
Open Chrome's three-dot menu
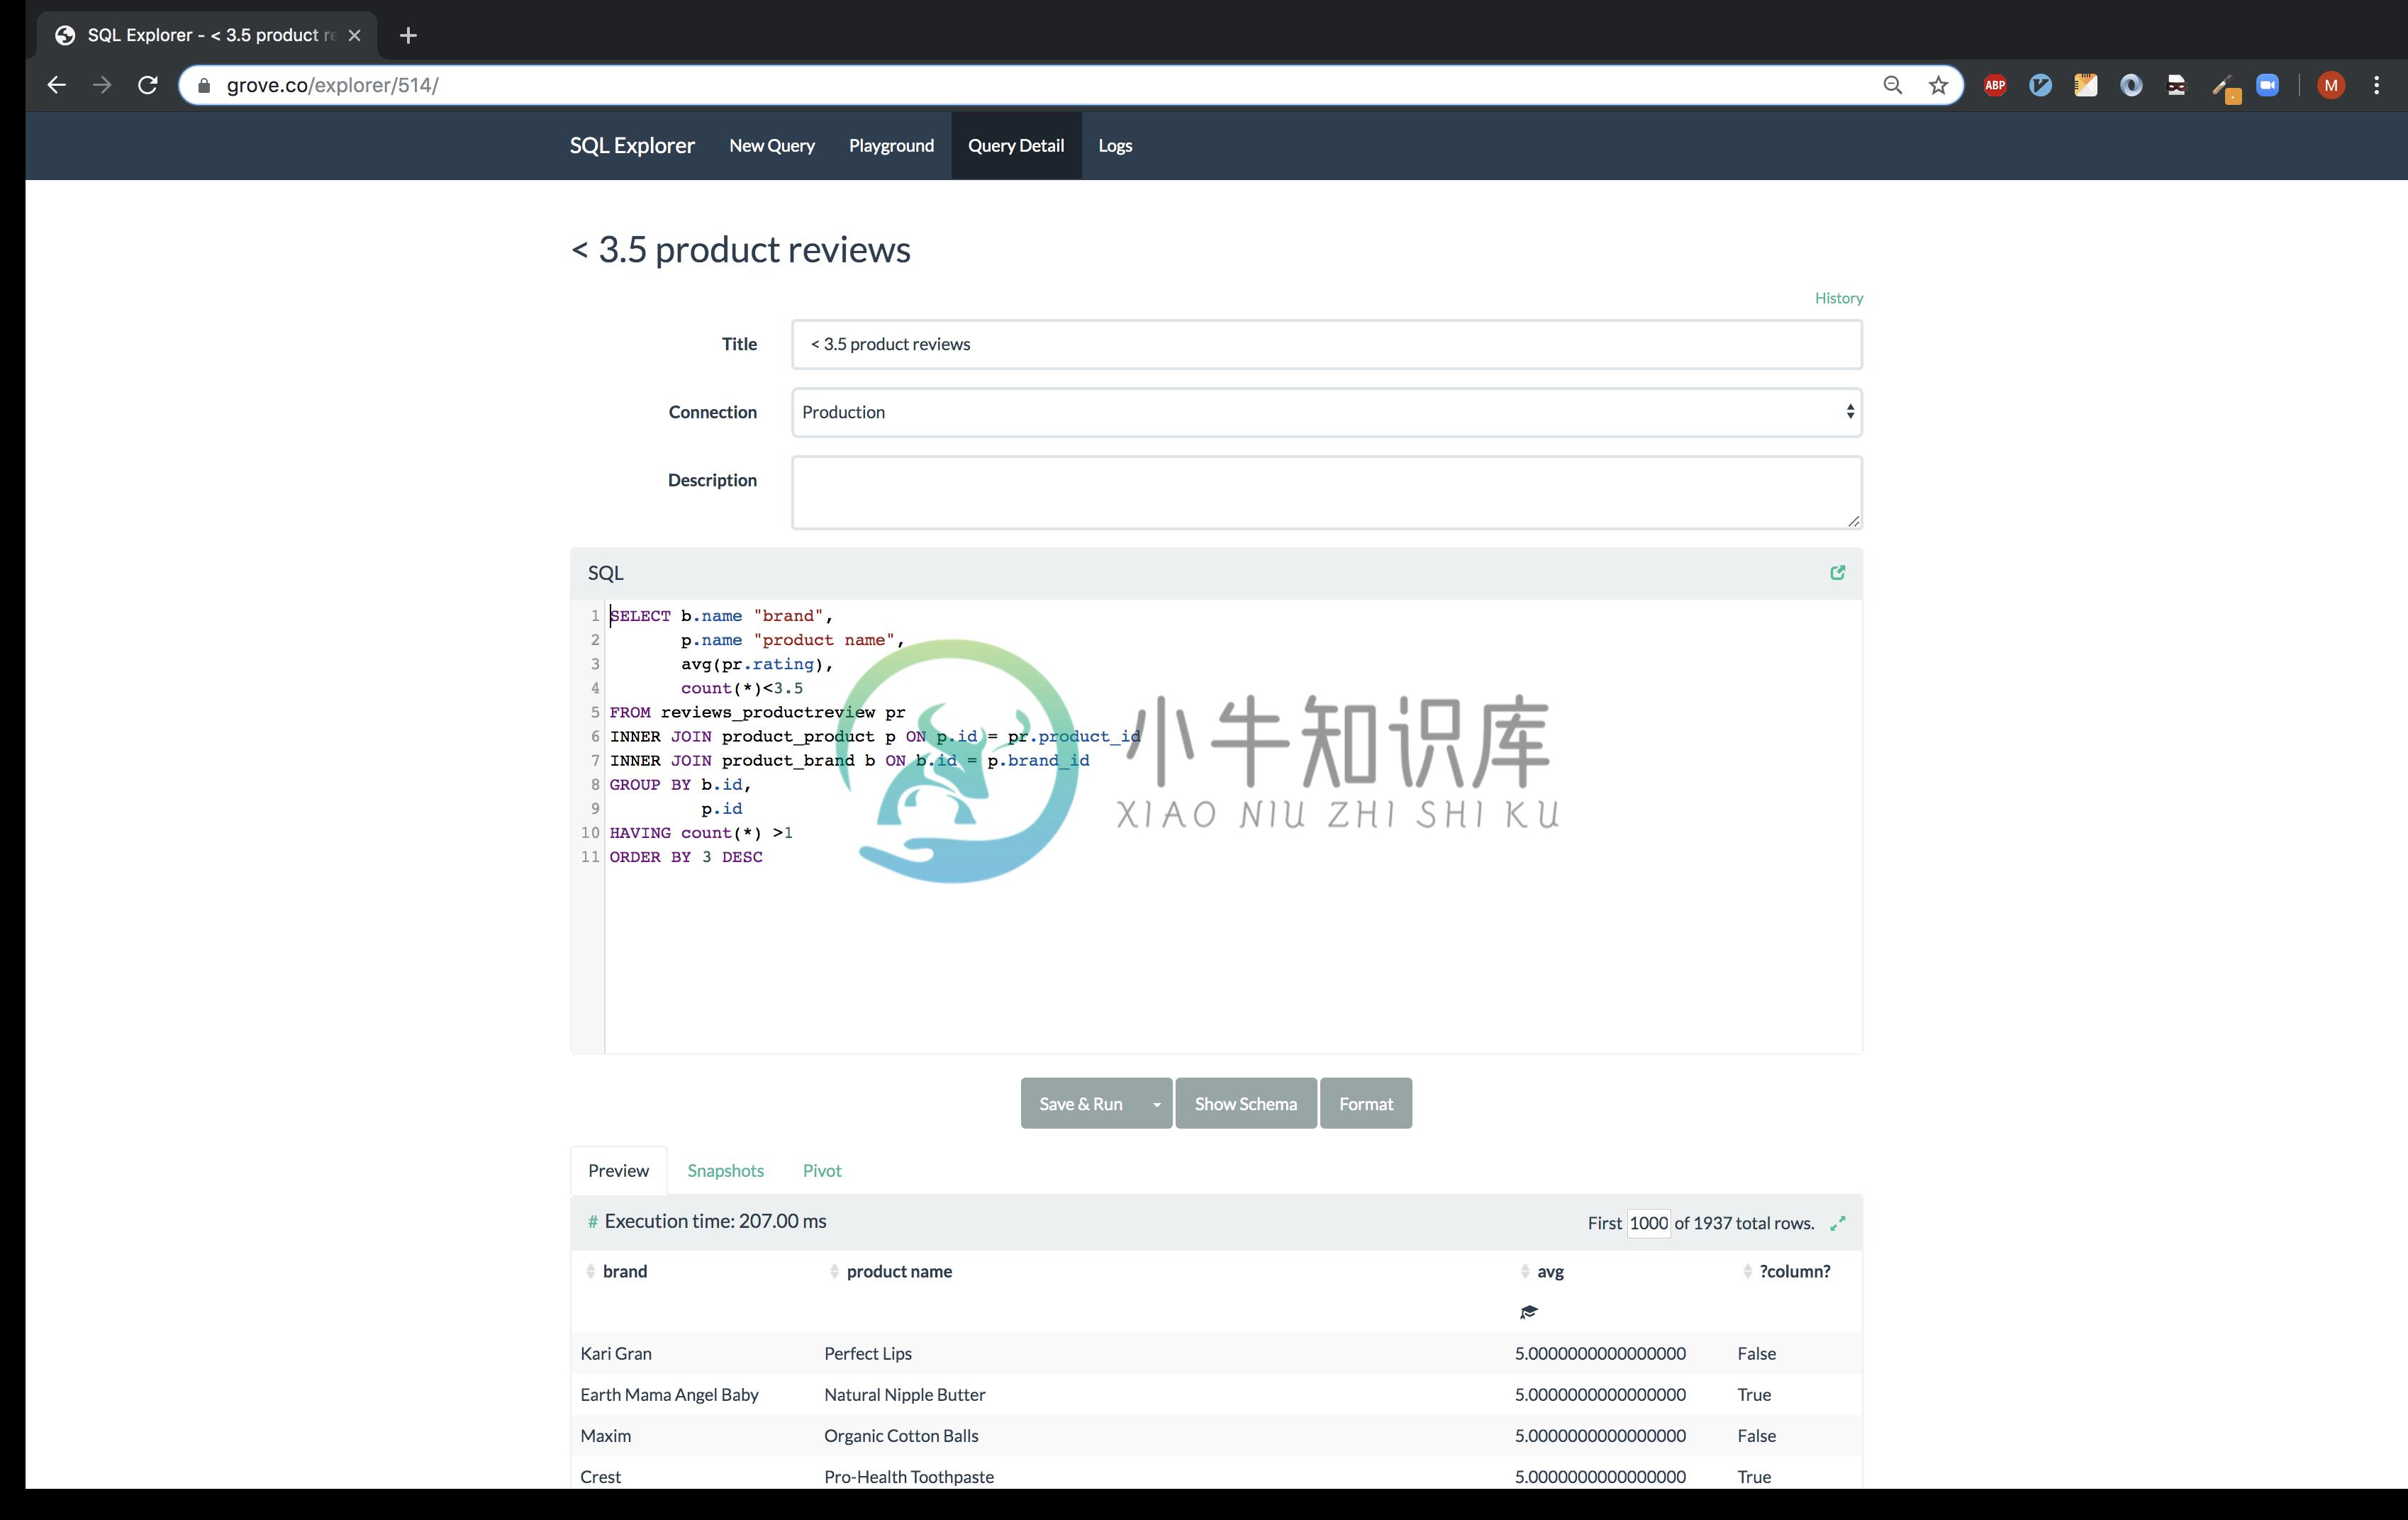(2376, 85)
